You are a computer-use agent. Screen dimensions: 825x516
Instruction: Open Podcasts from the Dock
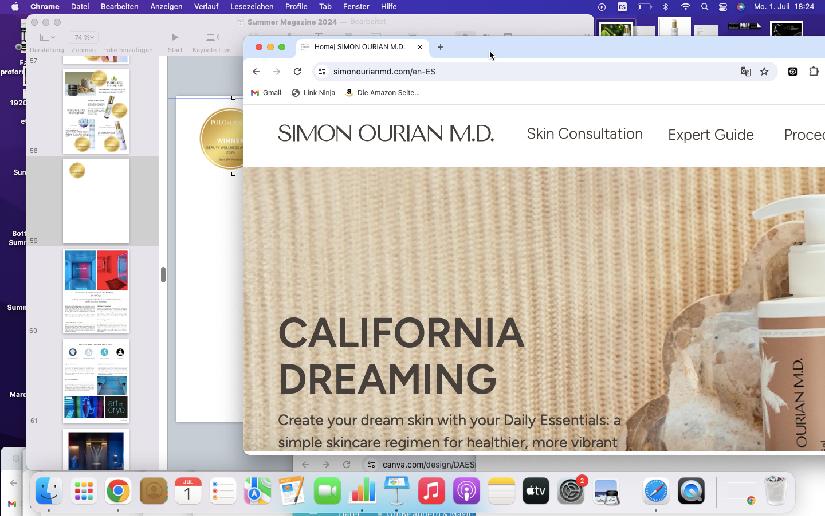pyautogui.click(x=466, y=491)
